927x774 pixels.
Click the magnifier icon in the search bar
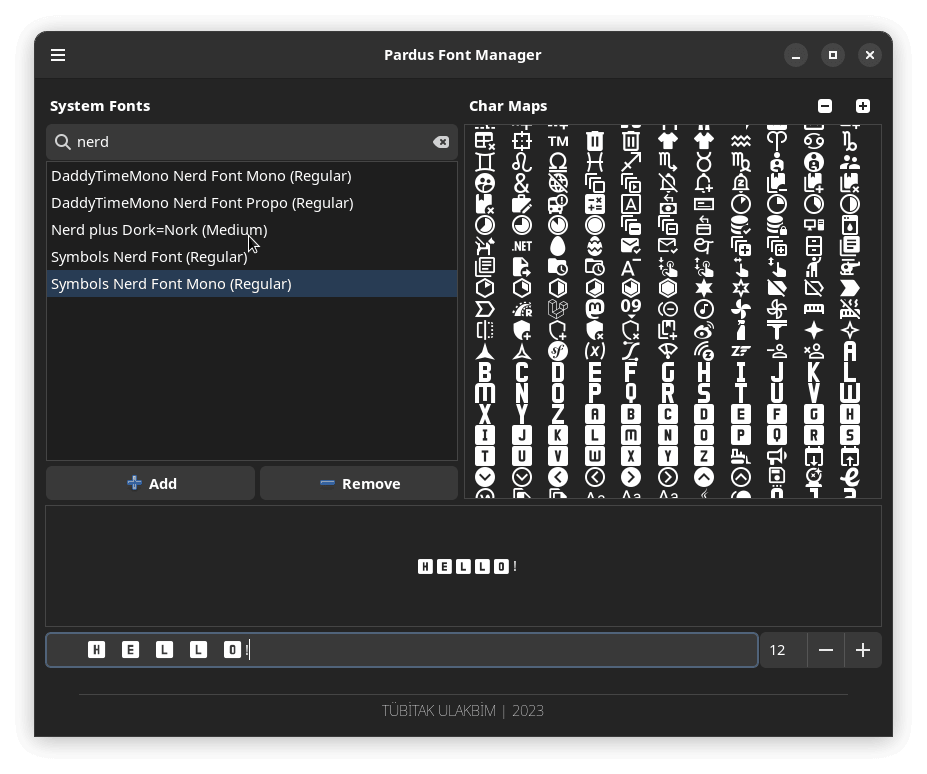[62, 141]
